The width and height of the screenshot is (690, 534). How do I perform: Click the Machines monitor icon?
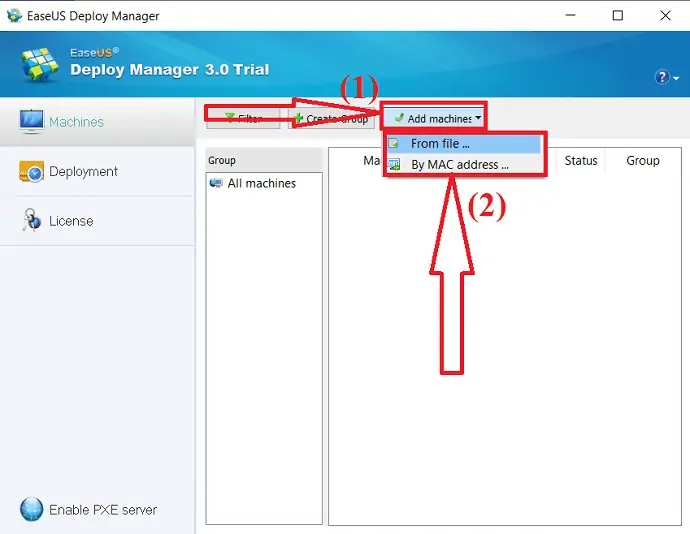click(31, 121)
